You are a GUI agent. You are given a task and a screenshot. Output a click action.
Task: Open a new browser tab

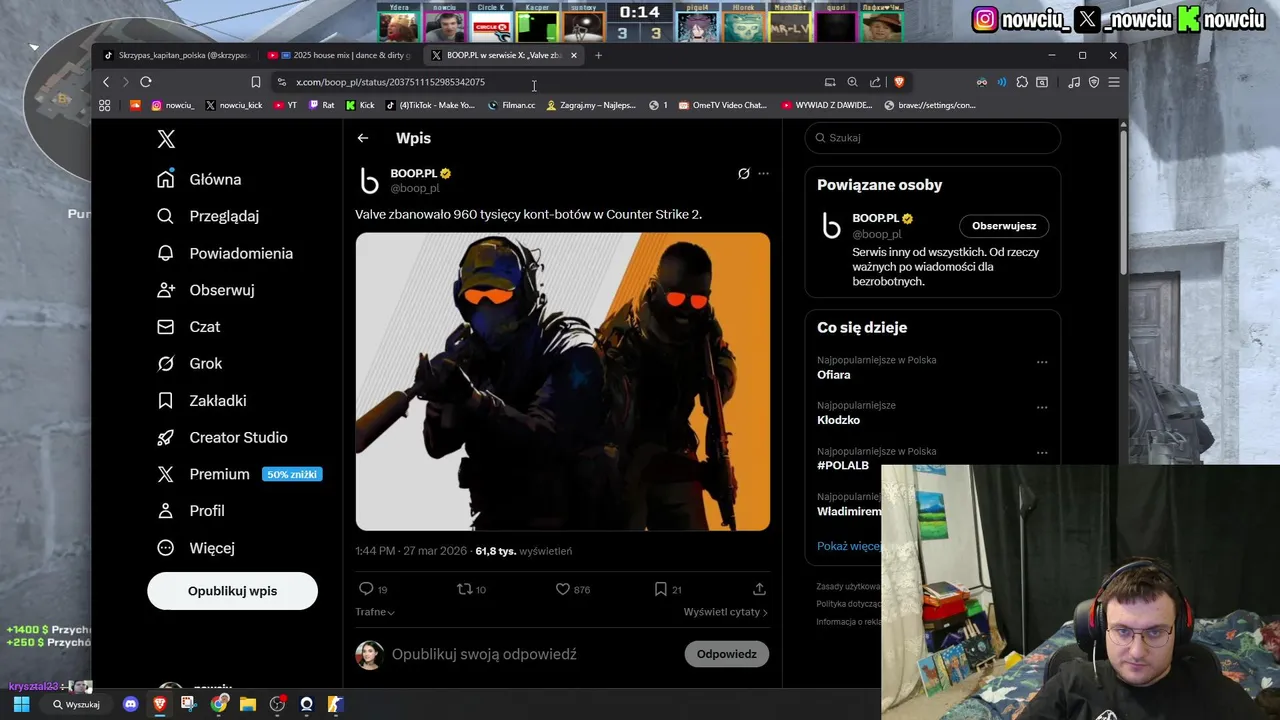(x=598, y=55)
